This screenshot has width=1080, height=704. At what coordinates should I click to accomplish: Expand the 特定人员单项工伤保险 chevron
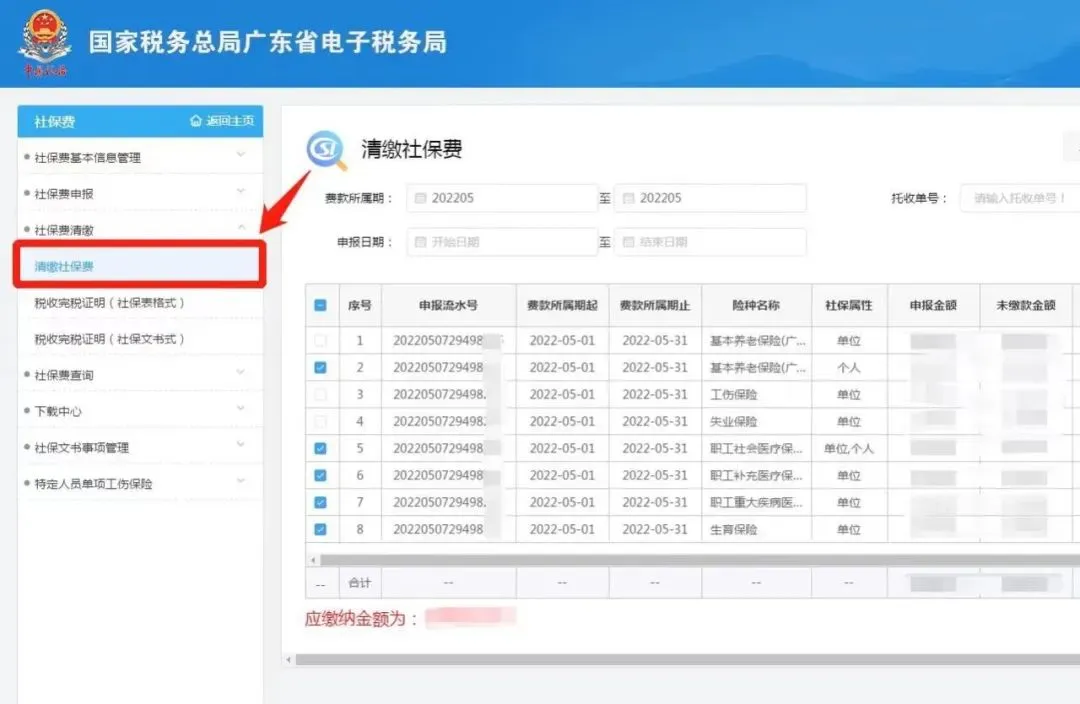click(241, 480)
